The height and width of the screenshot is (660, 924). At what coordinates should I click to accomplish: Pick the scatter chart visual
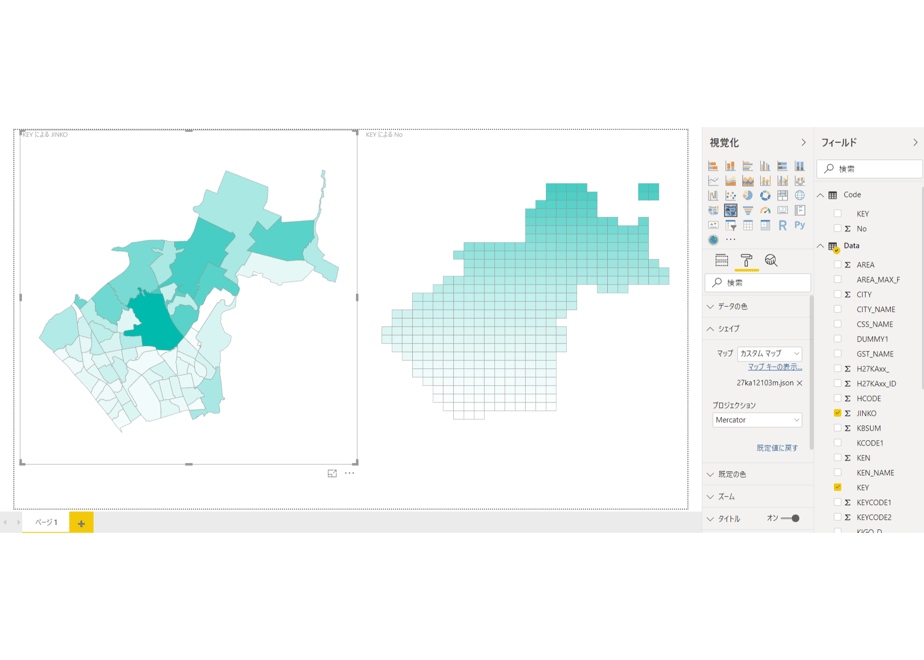pos(730,196)
